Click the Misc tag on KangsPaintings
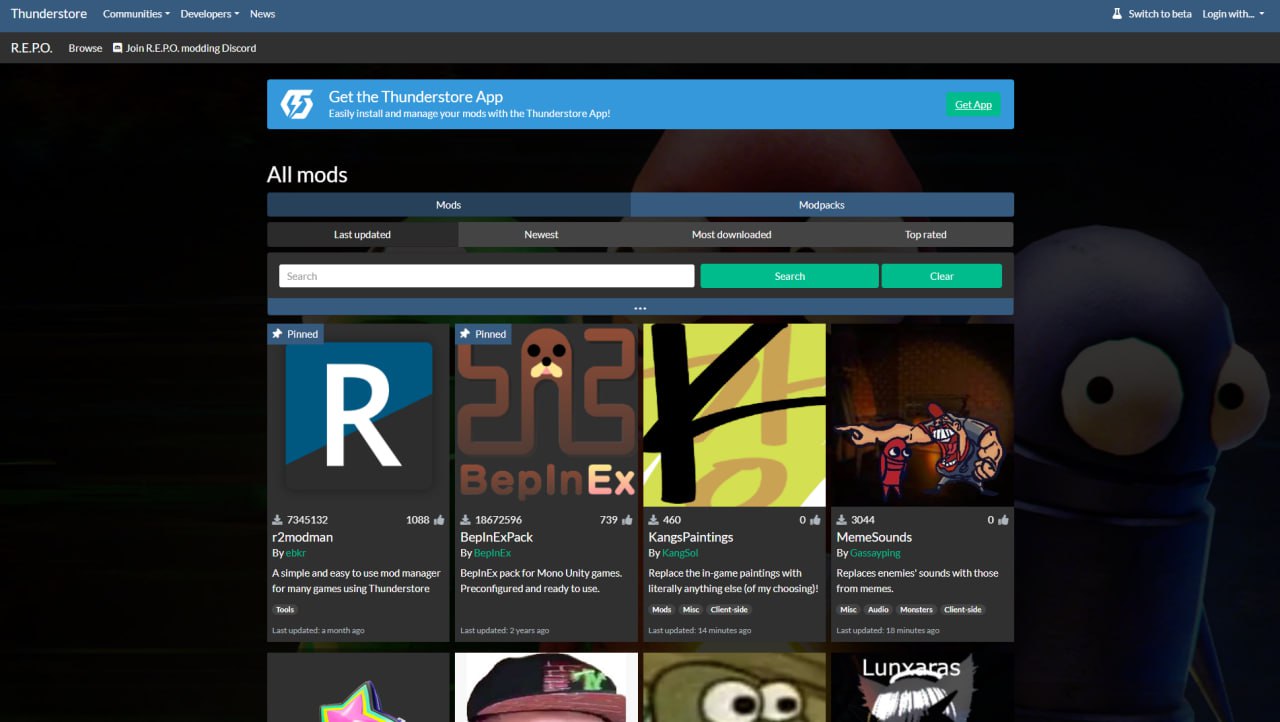 691,609
